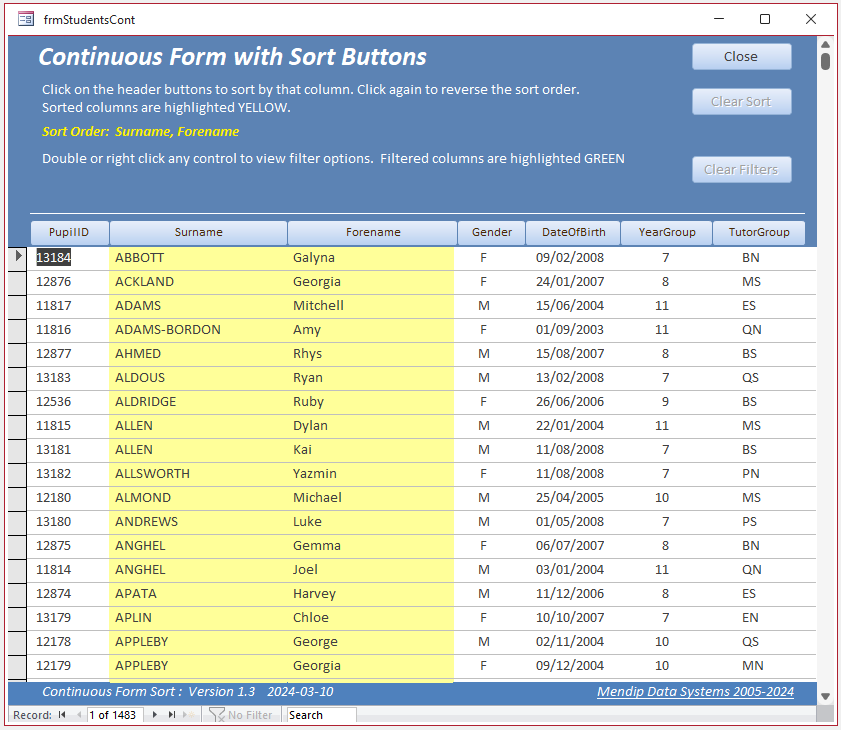Click the surname APATA
The image size is (841, 730).
[136, 594]
